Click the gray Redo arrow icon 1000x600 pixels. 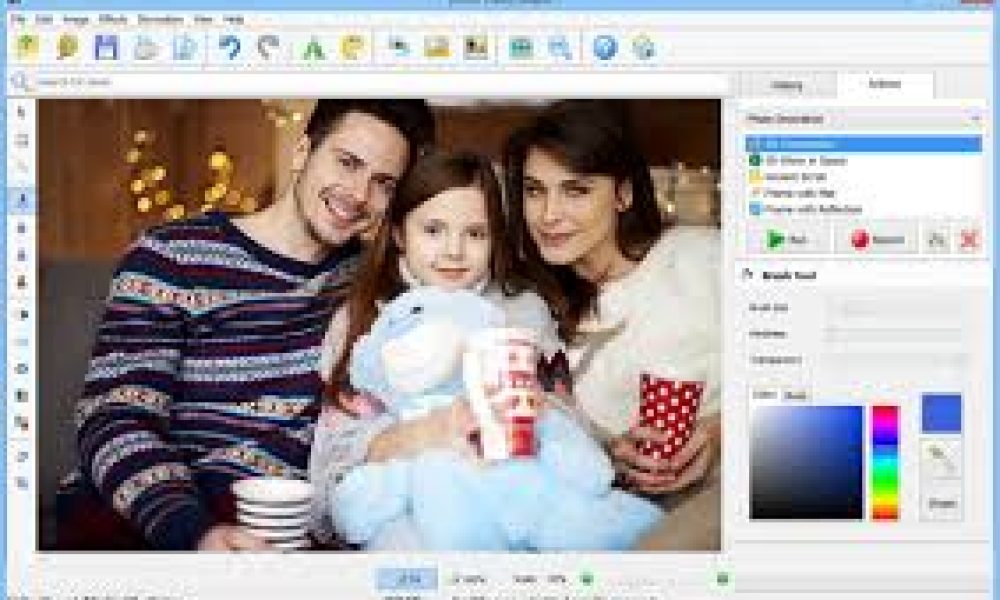click(269, 48)
